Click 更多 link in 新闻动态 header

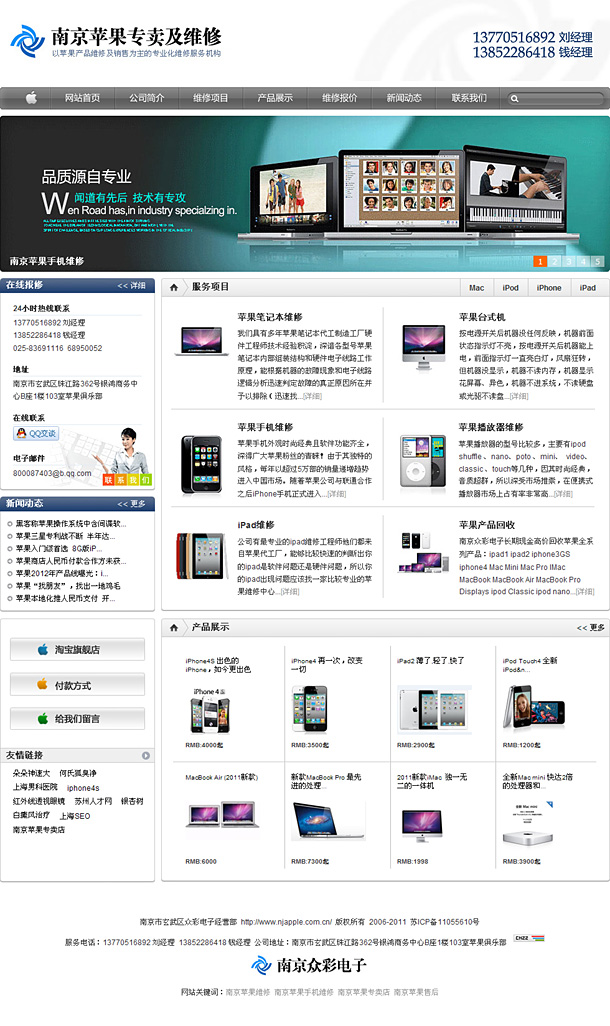tap(132, 504)
